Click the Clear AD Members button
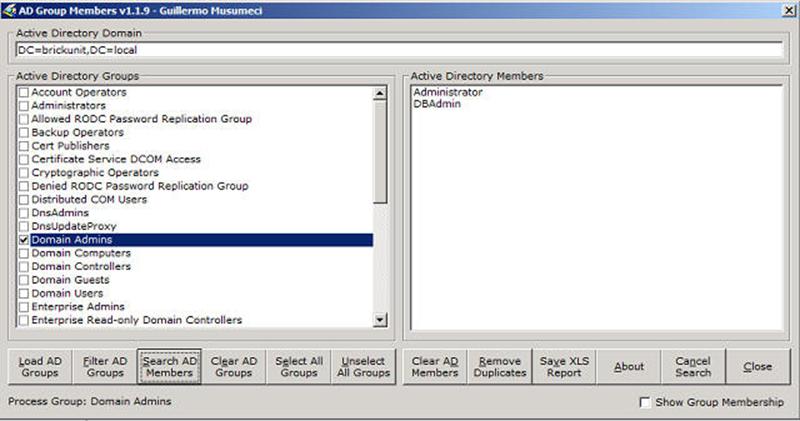800x421 pixels. click(435, 367)
